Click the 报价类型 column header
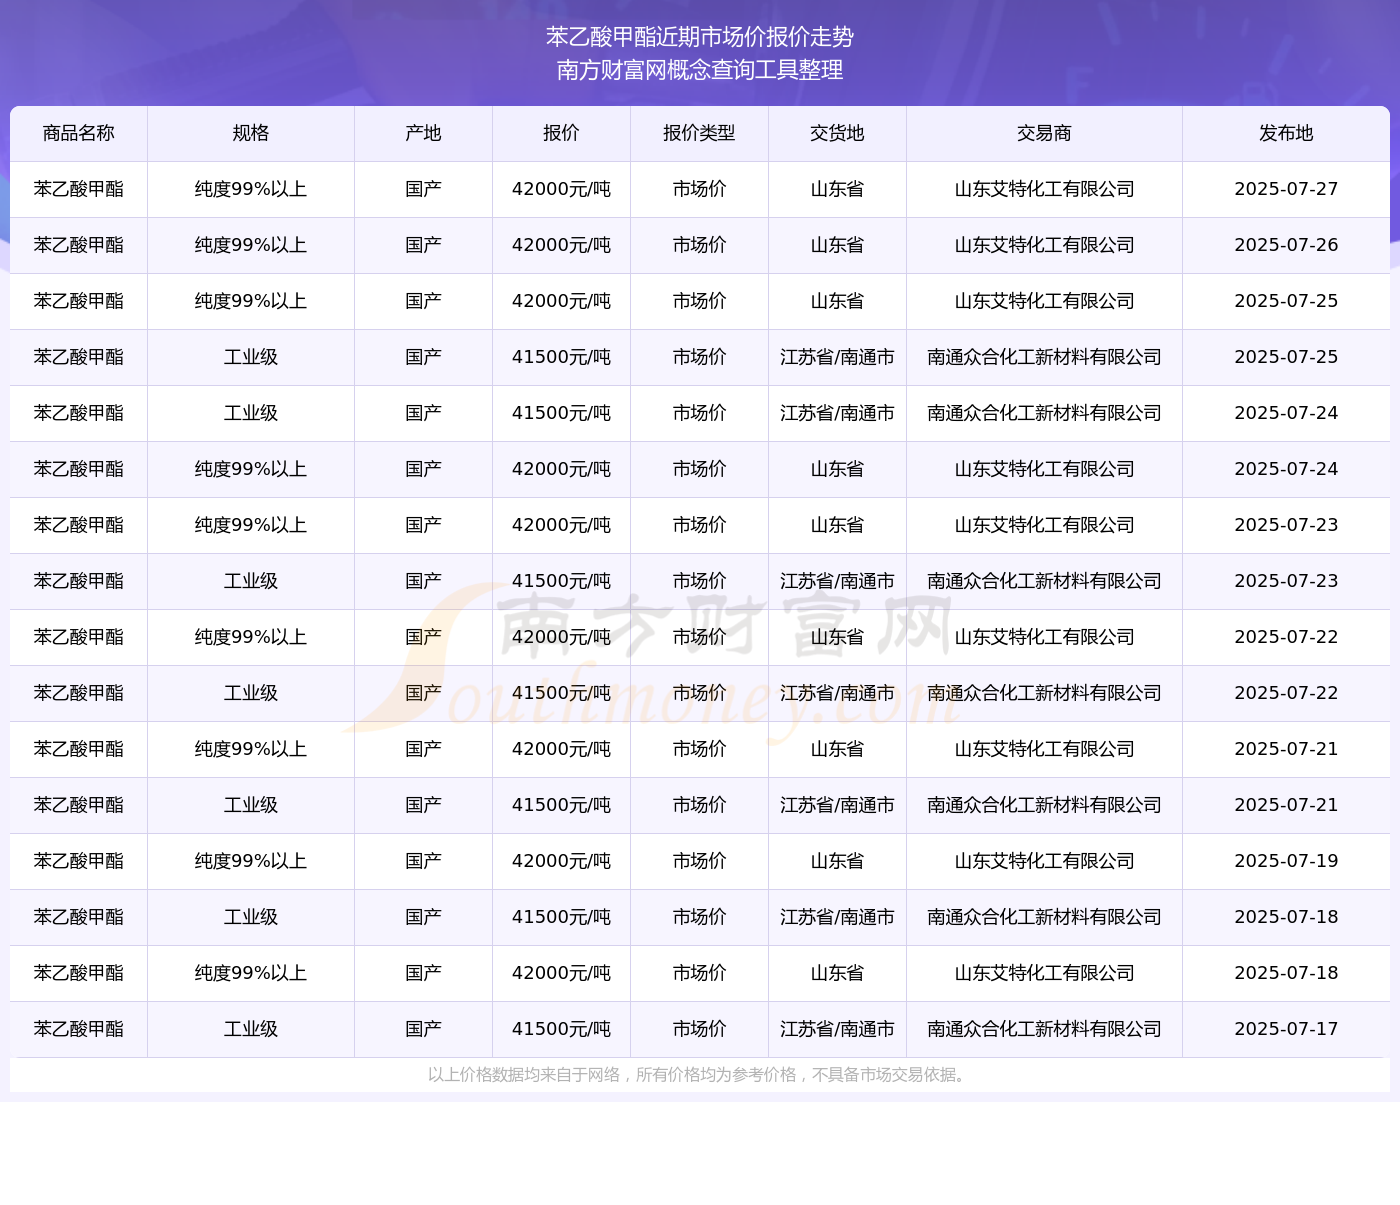1400x1205 pixels. click(x=699, y=133)
